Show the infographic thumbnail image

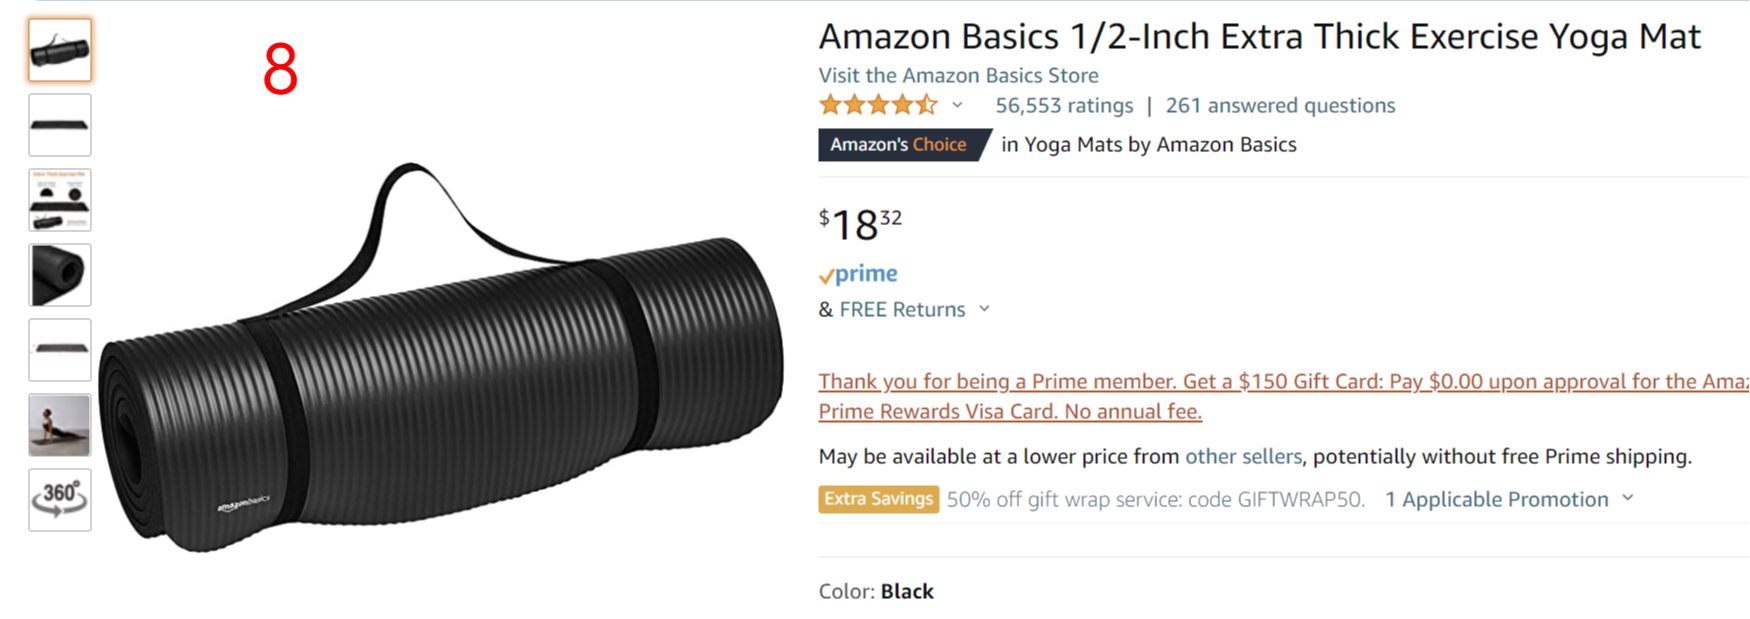60,200
